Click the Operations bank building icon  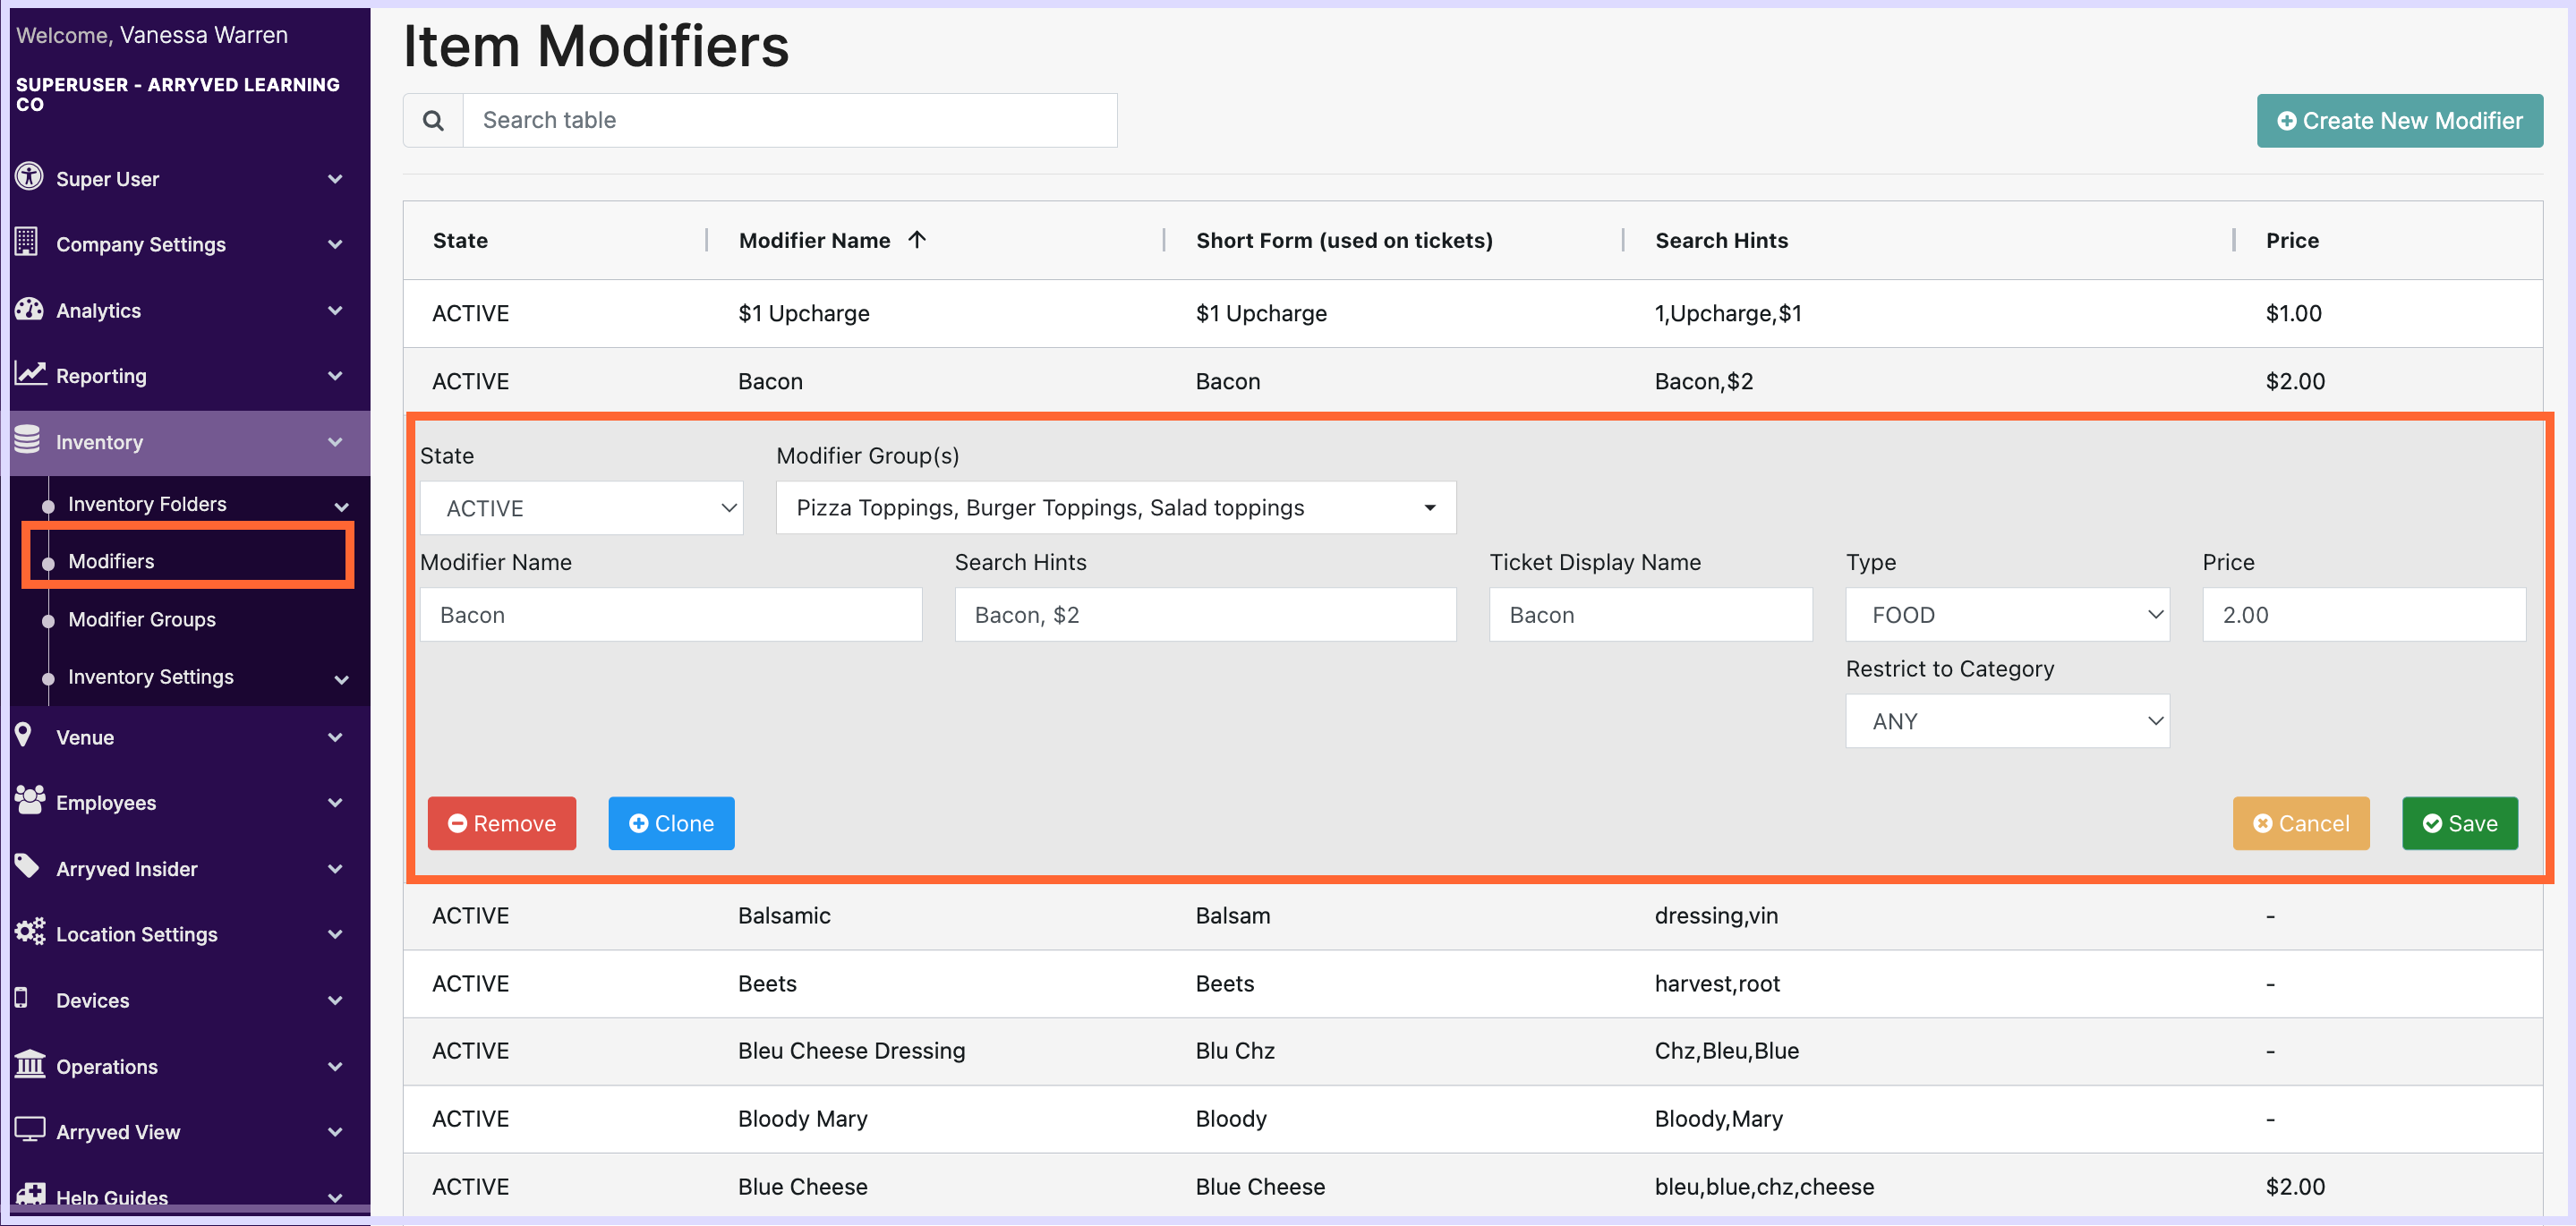(29, 1064)
